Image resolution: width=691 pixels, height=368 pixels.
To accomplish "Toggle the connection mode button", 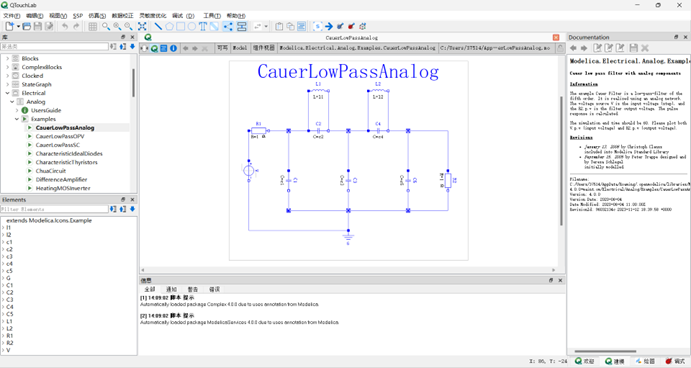I will pos(227,26).
